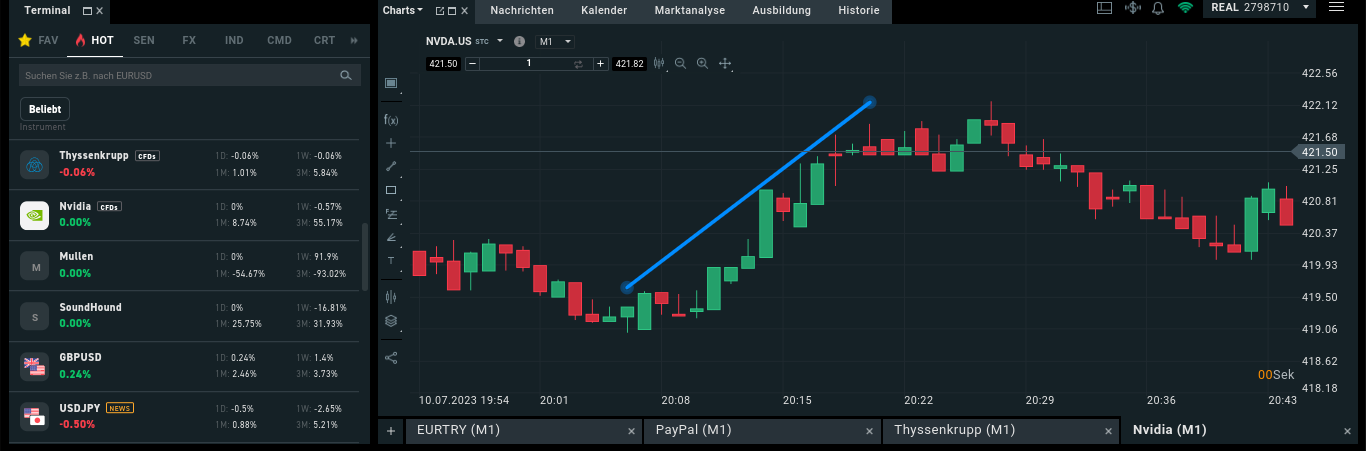Show NVDA.US instrument info icon
This screenshot has height=451, width=1366.
click(519, 41)
